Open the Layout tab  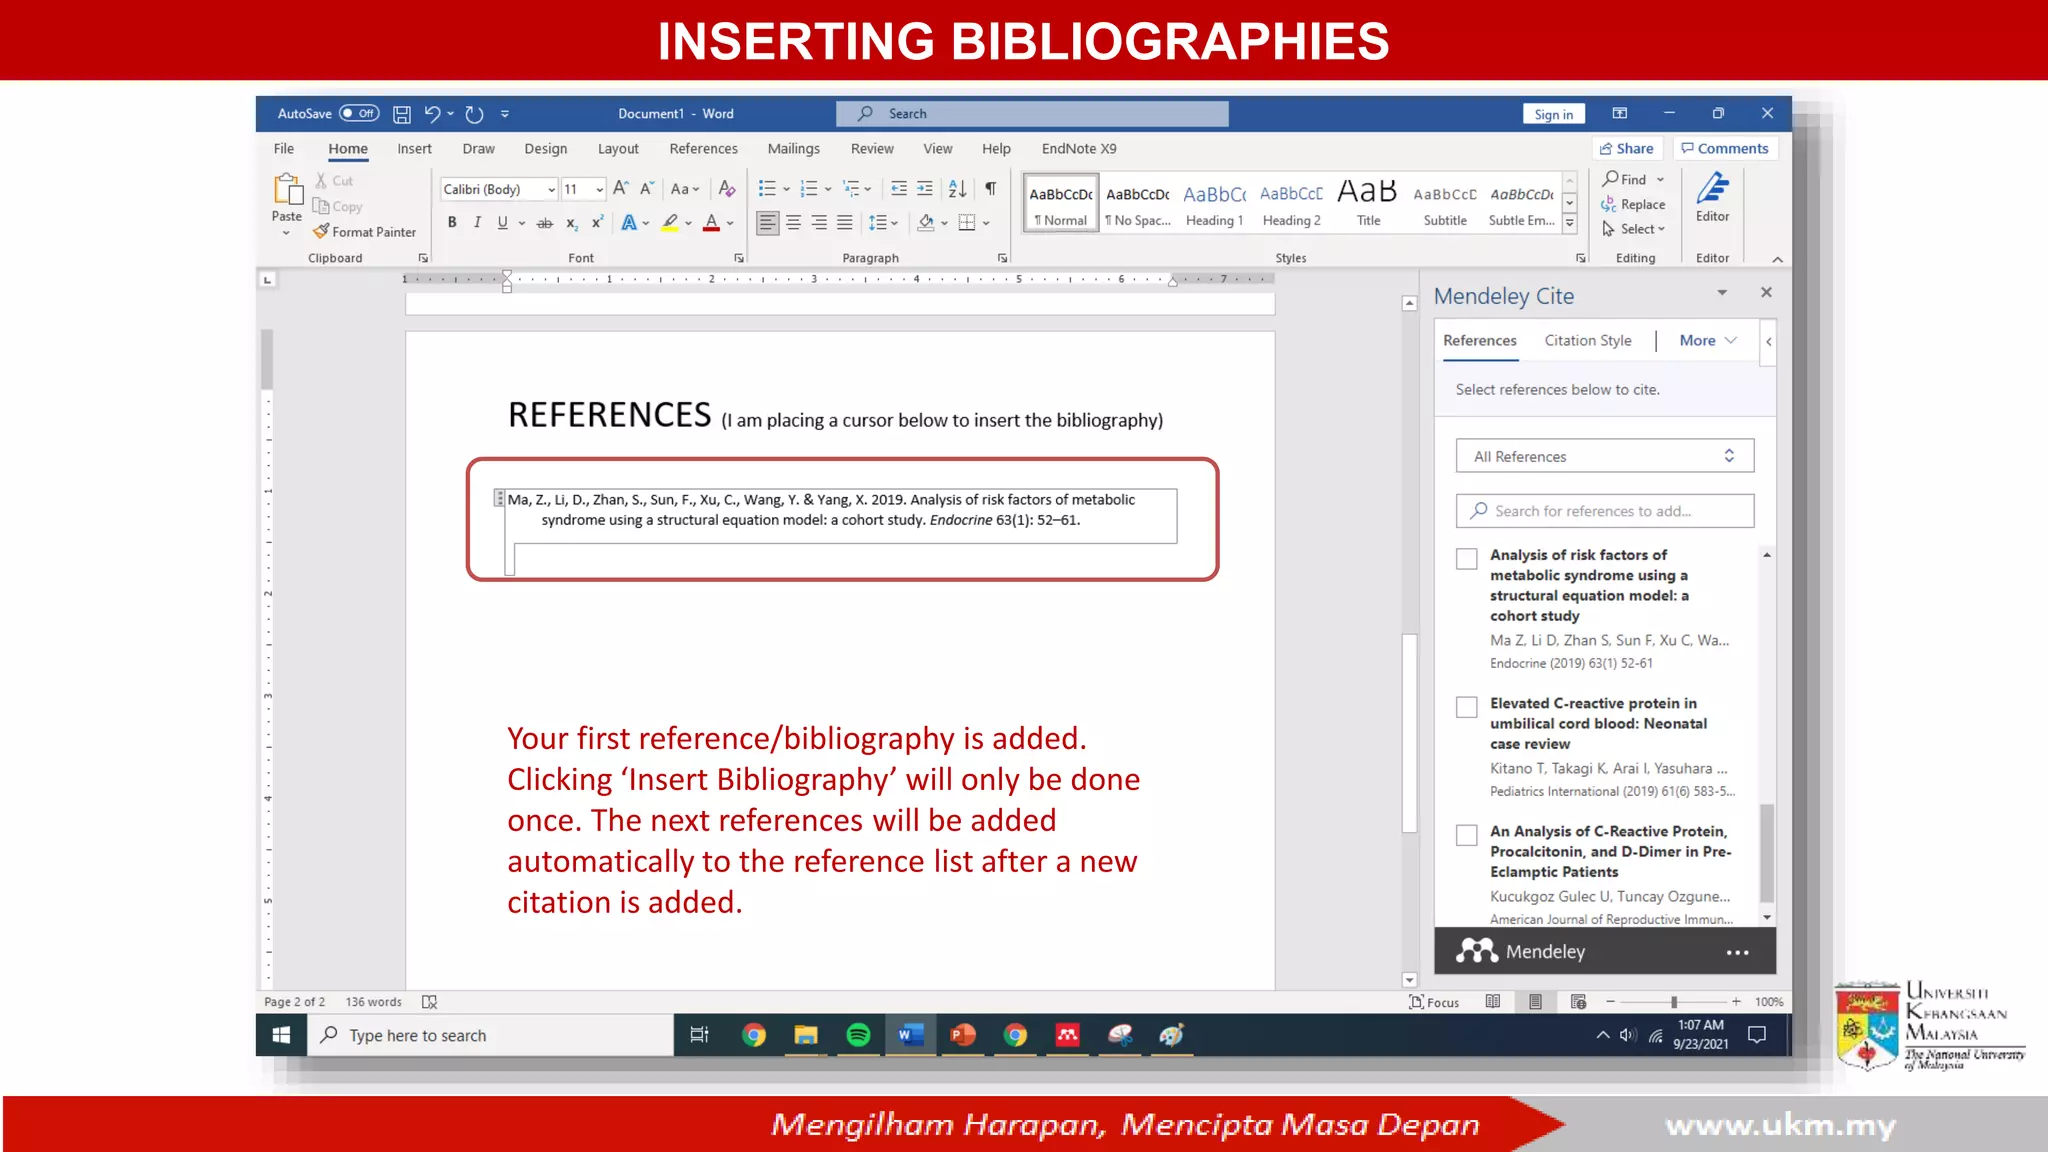618,148
